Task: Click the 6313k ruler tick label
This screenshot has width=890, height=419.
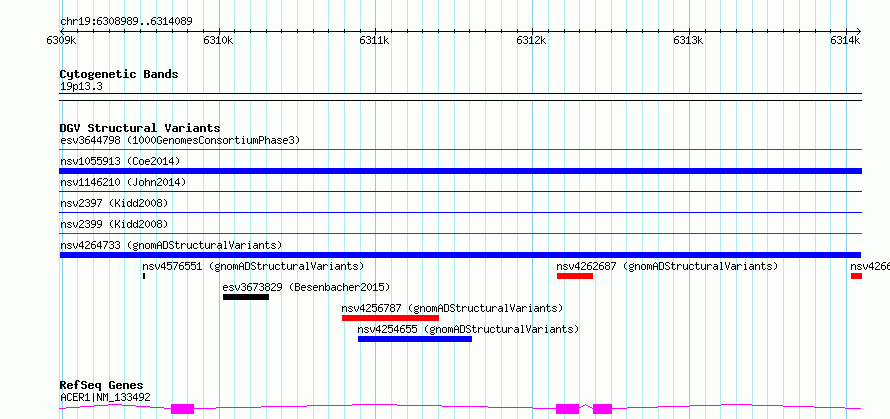Action: (x=689, y=40)
